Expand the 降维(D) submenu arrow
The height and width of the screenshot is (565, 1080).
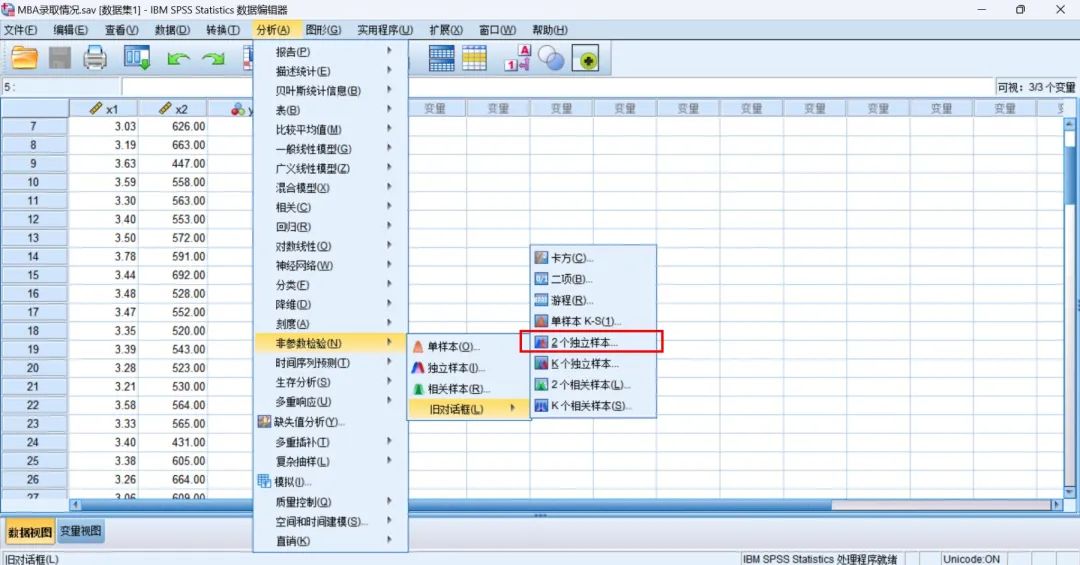pyautogui.click(x=389, y=304)
